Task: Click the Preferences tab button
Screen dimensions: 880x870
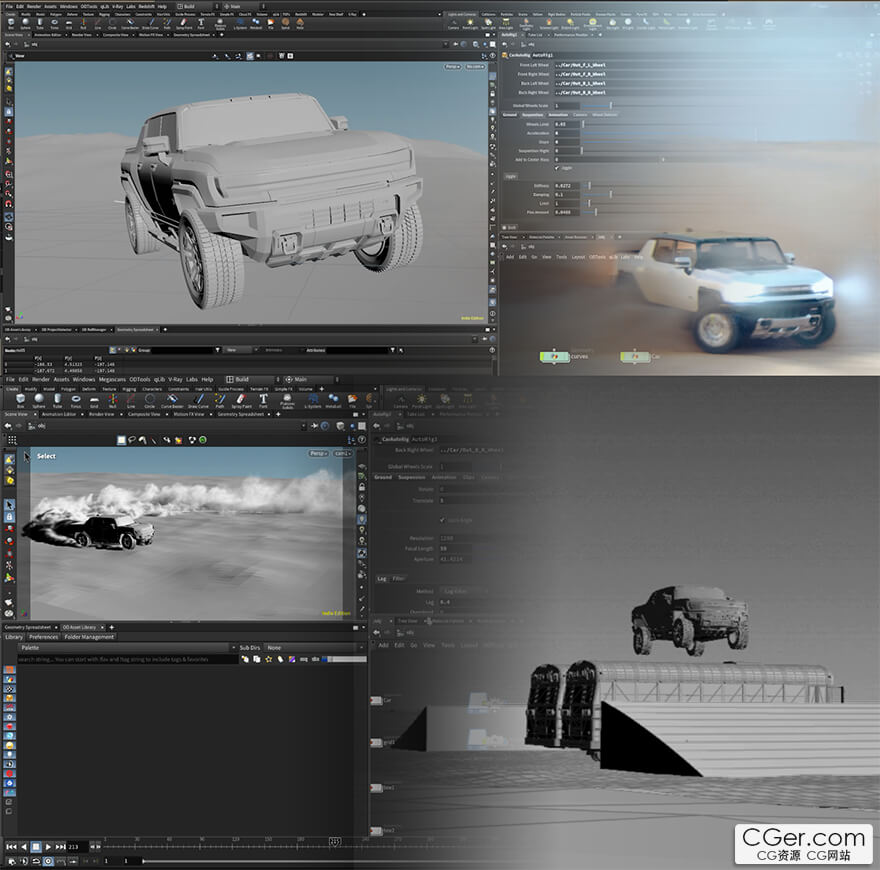Action: click(x=43, y=637)
